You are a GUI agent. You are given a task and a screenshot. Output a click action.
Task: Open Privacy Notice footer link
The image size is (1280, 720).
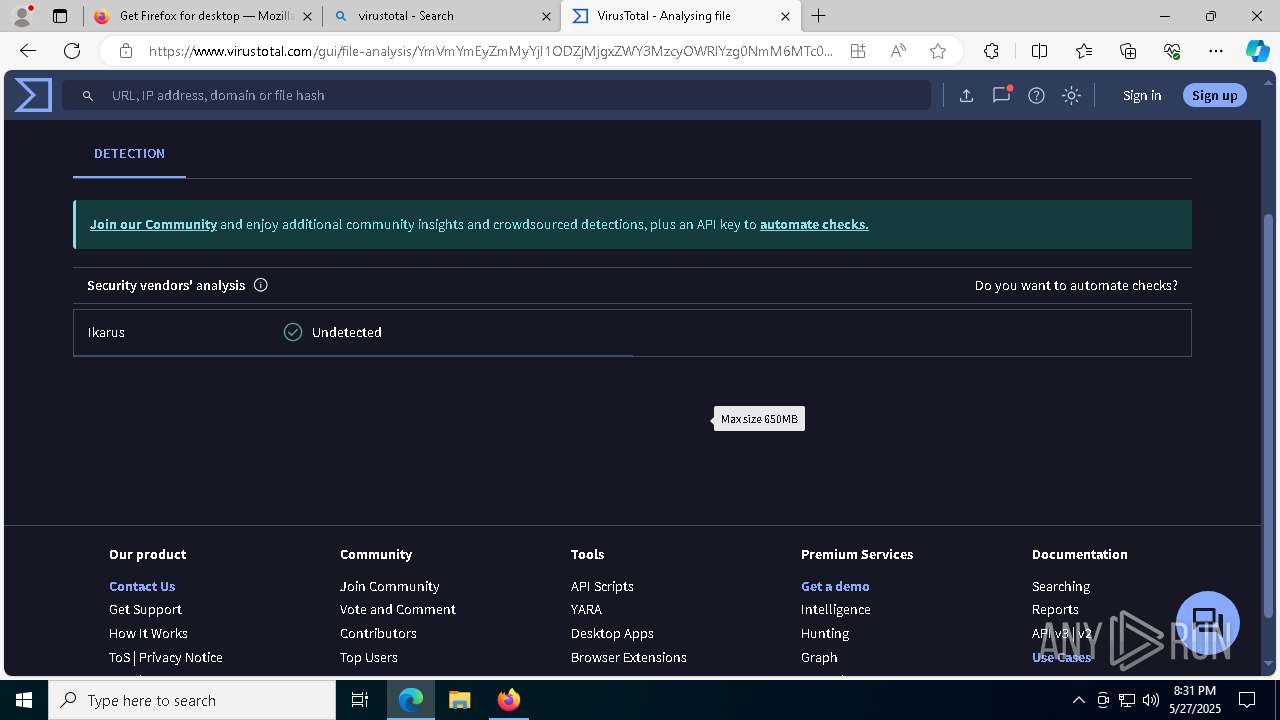(x=181, y=657)
